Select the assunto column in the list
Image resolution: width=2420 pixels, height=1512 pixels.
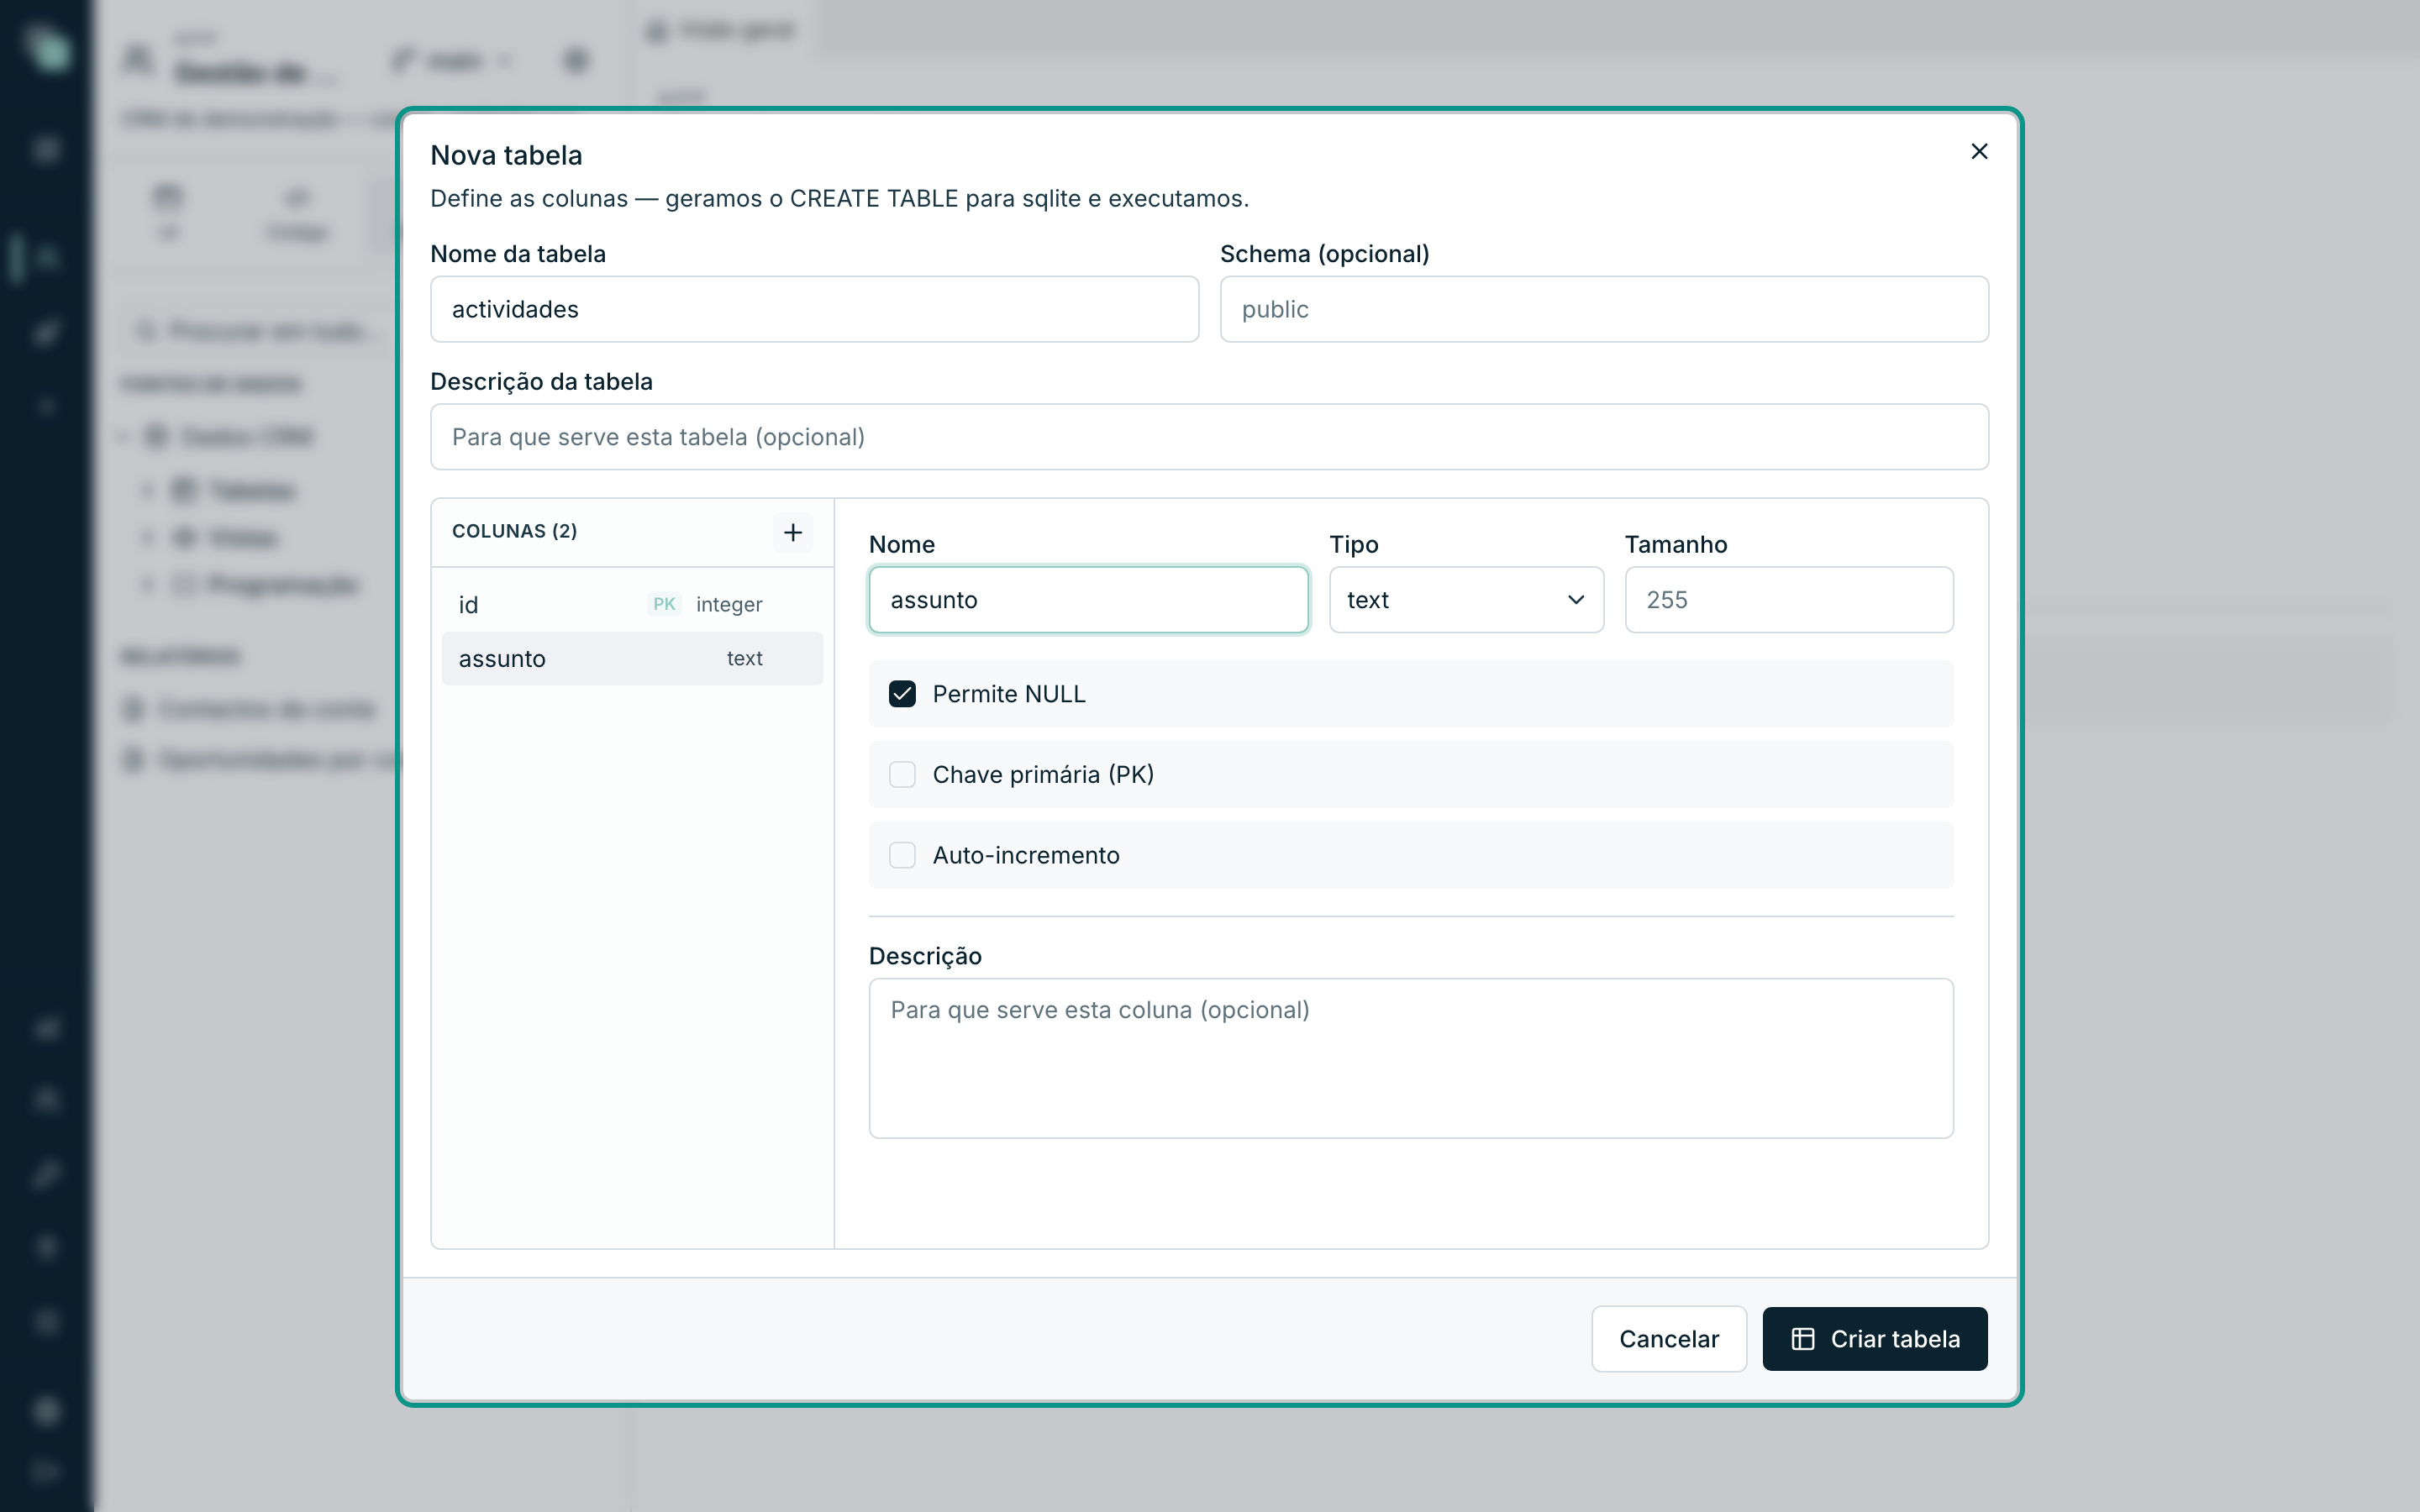pyautogui.click(x=632, y=658)
